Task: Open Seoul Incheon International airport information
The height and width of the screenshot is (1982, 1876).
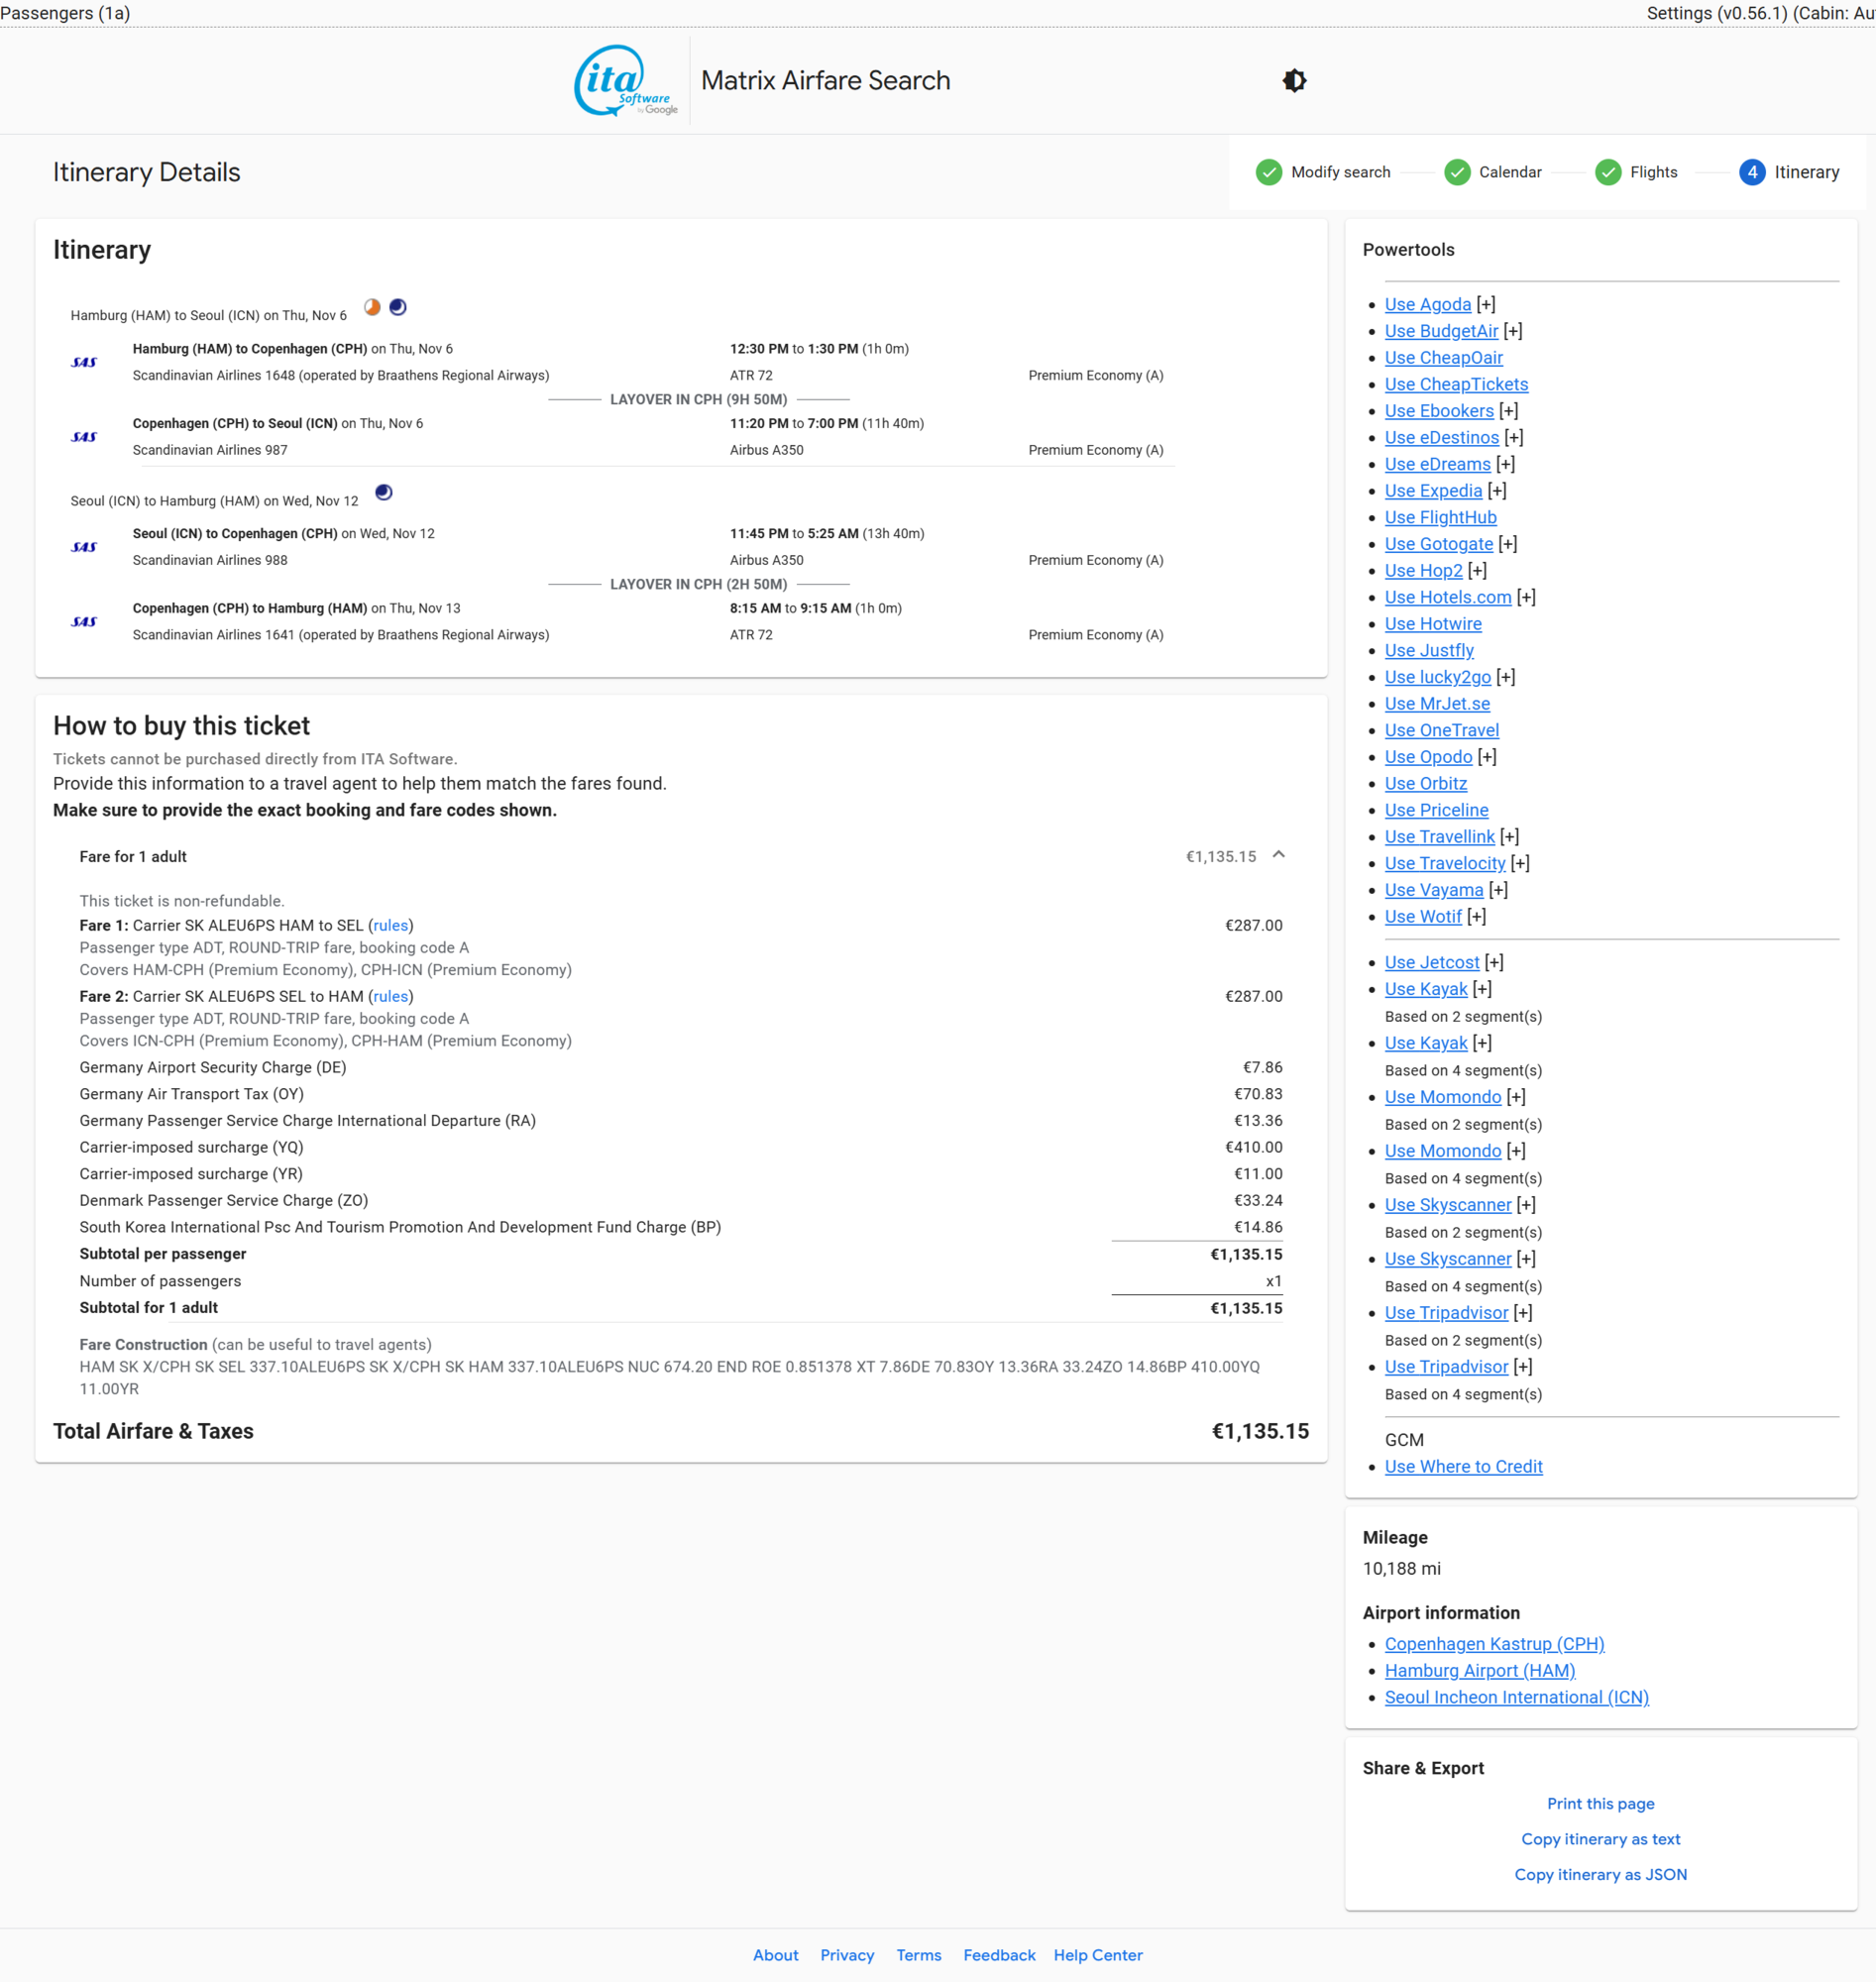Action: pyautogui.click(x=1516, y=1697)
